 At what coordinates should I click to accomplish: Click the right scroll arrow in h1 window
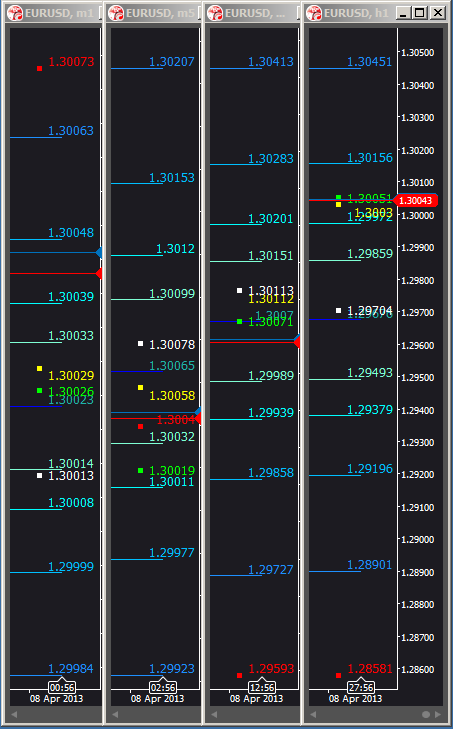click(438, 714)
